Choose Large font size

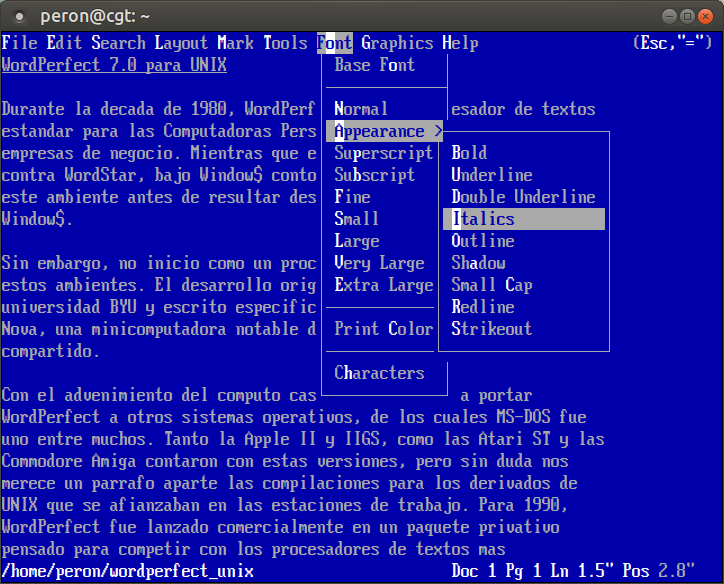(x=356, y=241)
